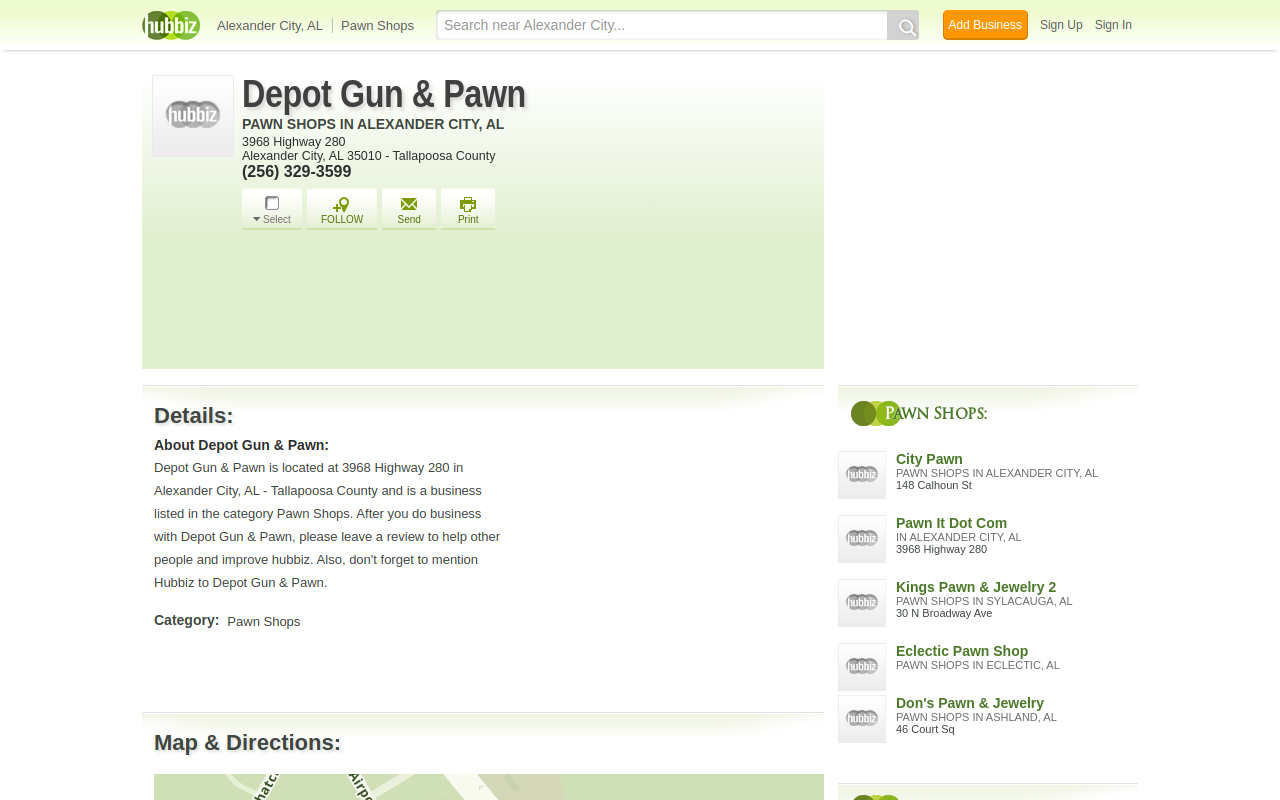Open the Sign In link
1280x800 pixels.
tap(1113, 25)
